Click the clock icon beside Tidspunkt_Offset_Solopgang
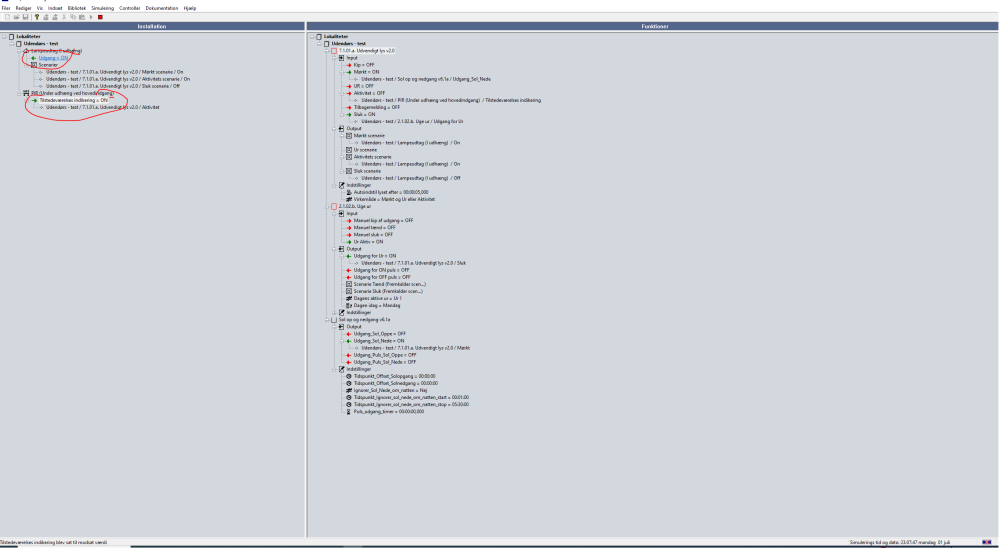 coord(348,376)
